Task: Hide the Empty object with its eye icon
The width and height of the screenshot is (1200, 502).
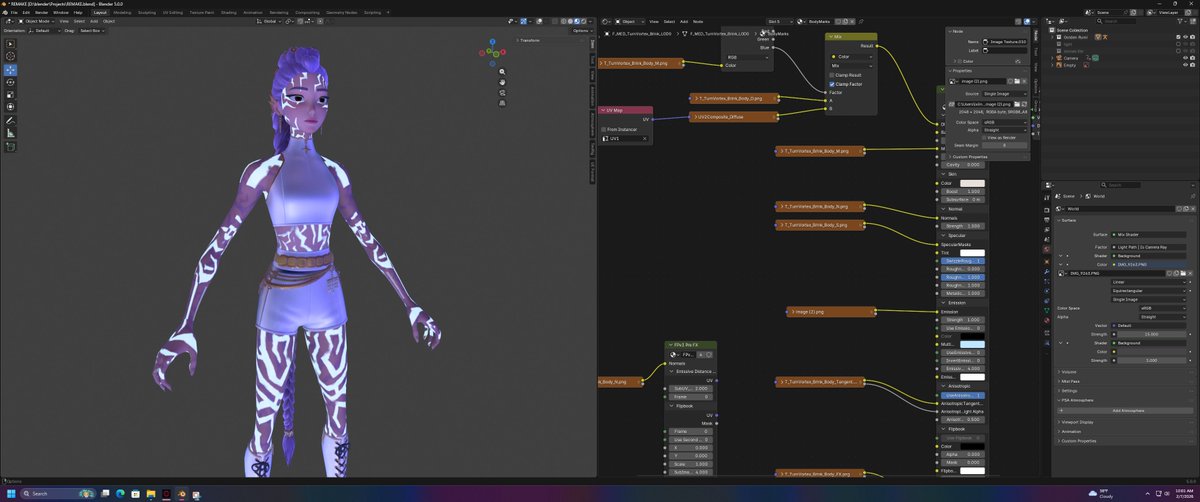Action: tap(1184, 65)
